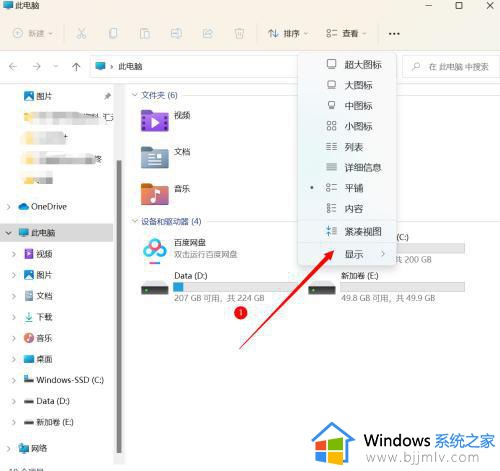Image resolution: width=500 pixels, height=471 pixels.
Task: Click the Delete trash icon in toolbar
Action: (239, 33)
